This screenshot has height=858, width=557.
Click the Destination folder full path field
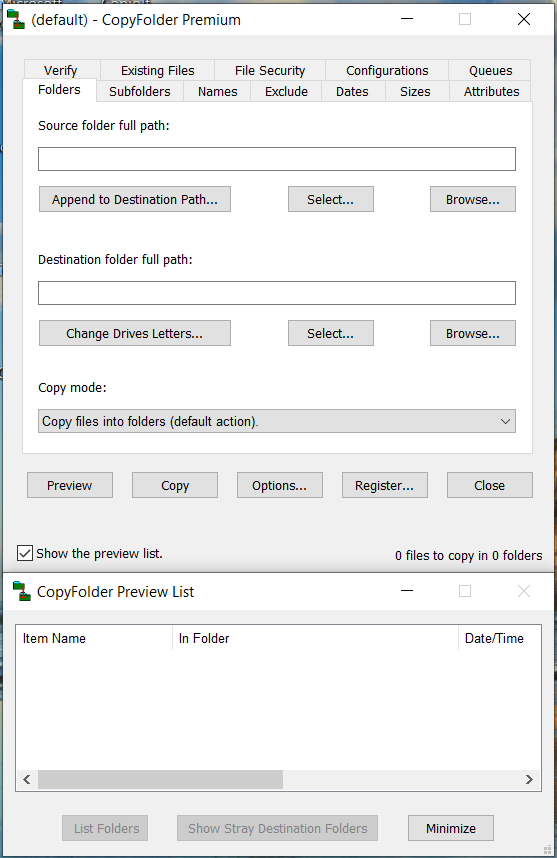(x=277, y=293)
